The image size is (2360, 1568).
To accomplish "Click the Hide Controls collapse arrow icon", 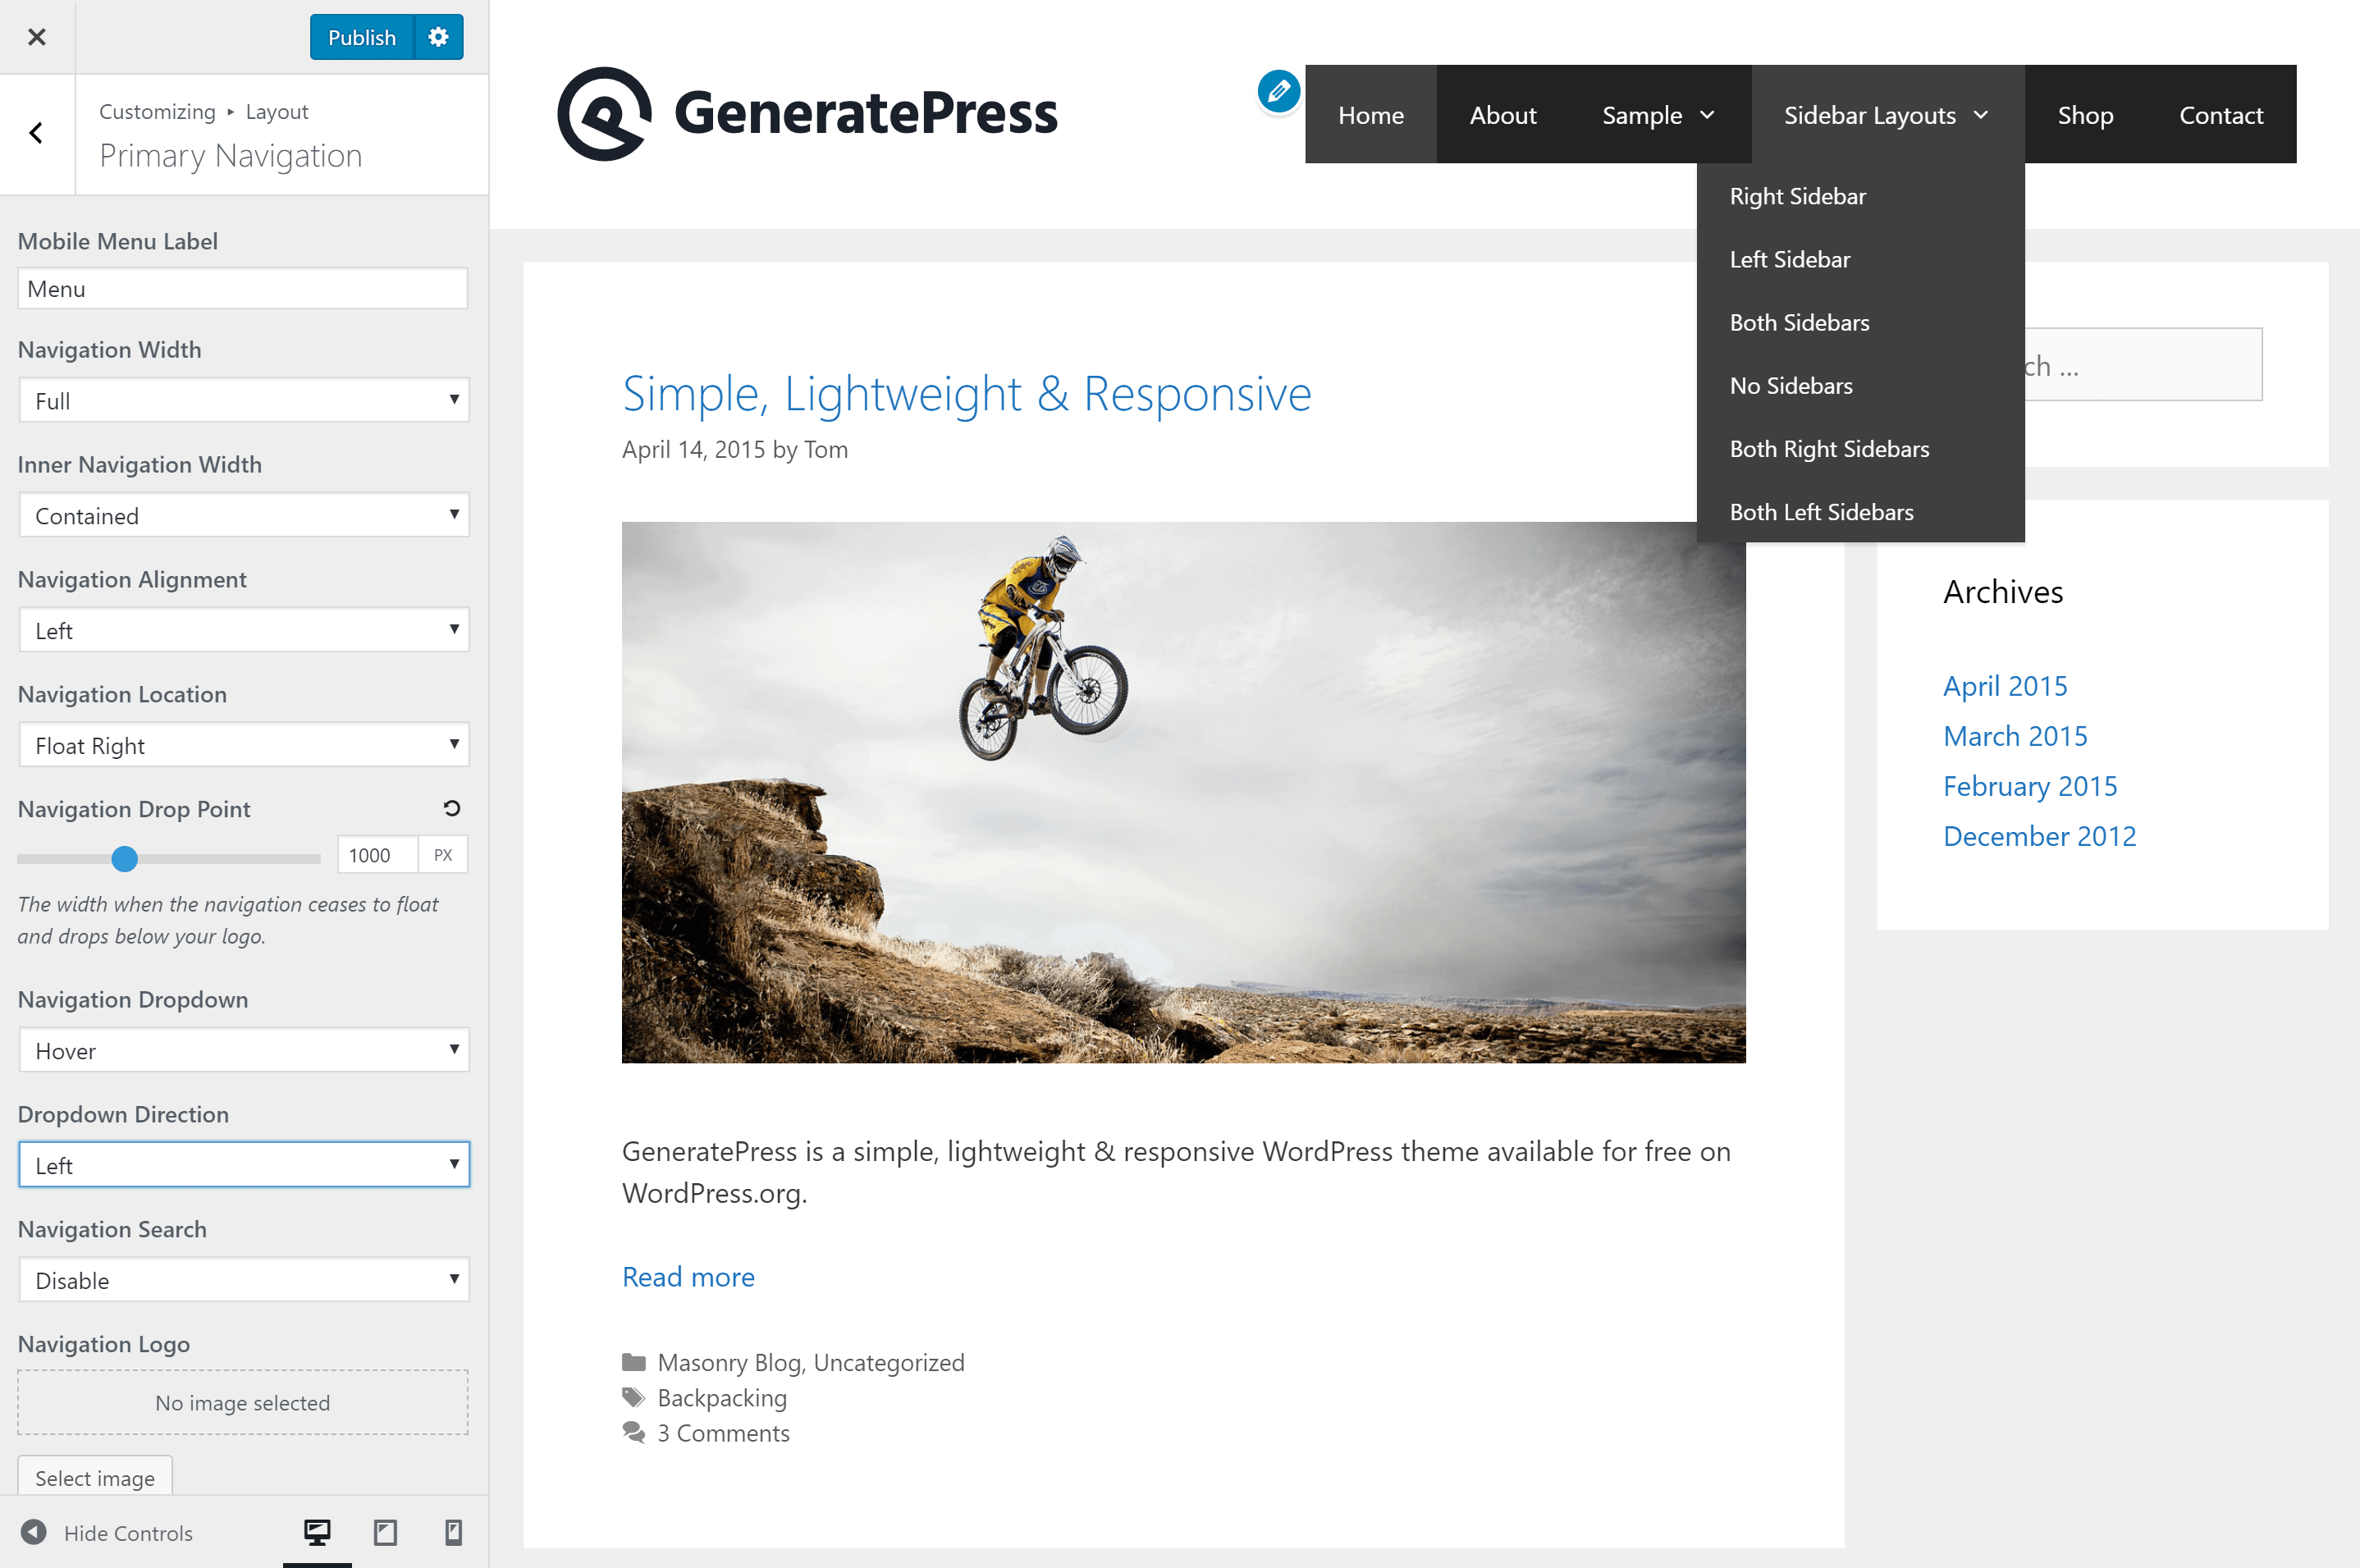I will pos(34,1532).
